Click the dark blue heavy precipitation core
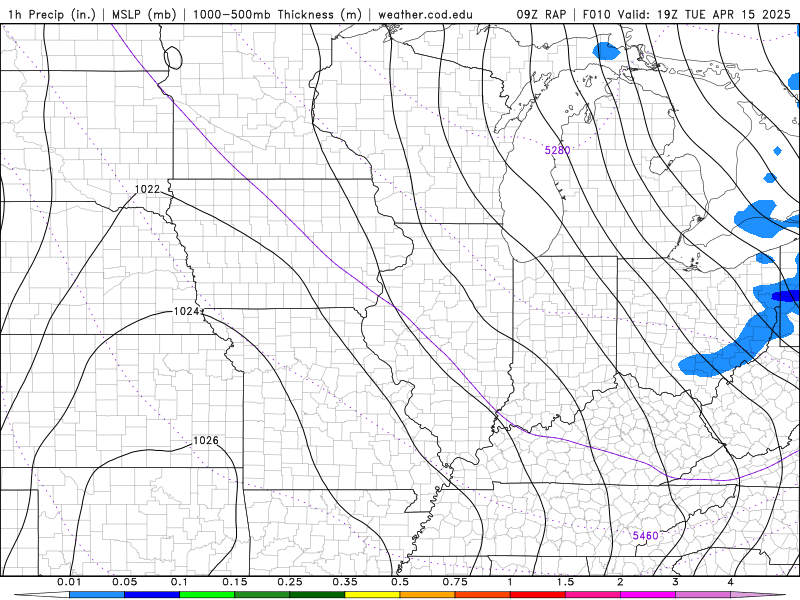This screenshot has height=600, width=800. (x=786, y=296)
